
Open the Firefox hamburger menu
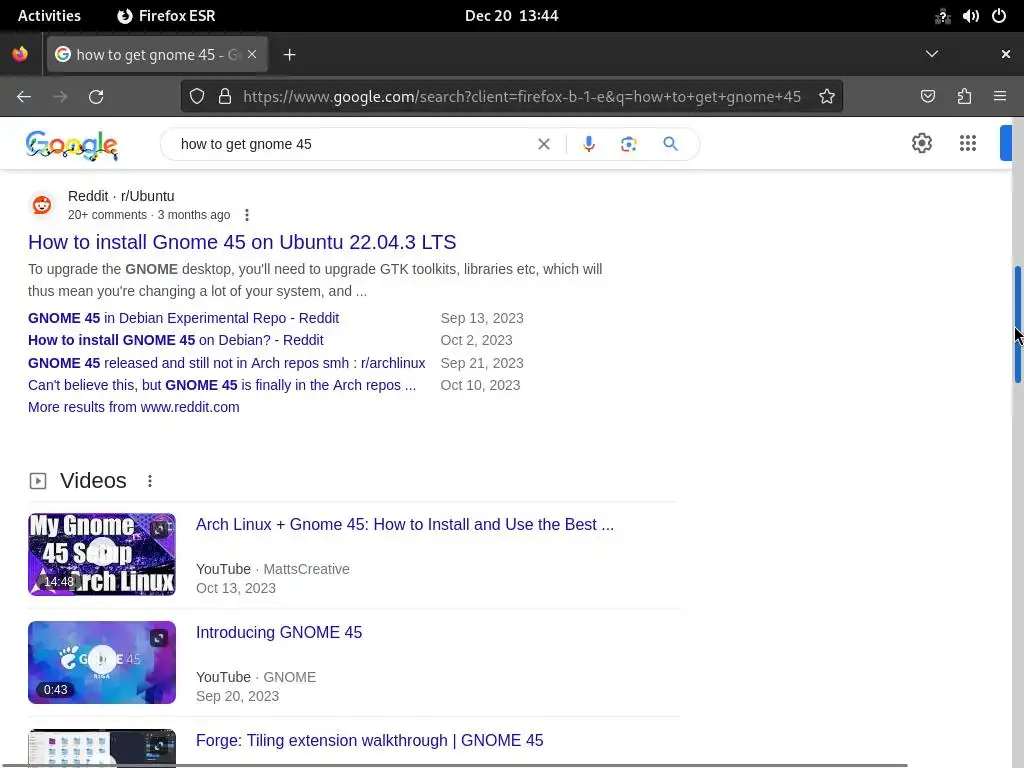tap(1000, 97)
